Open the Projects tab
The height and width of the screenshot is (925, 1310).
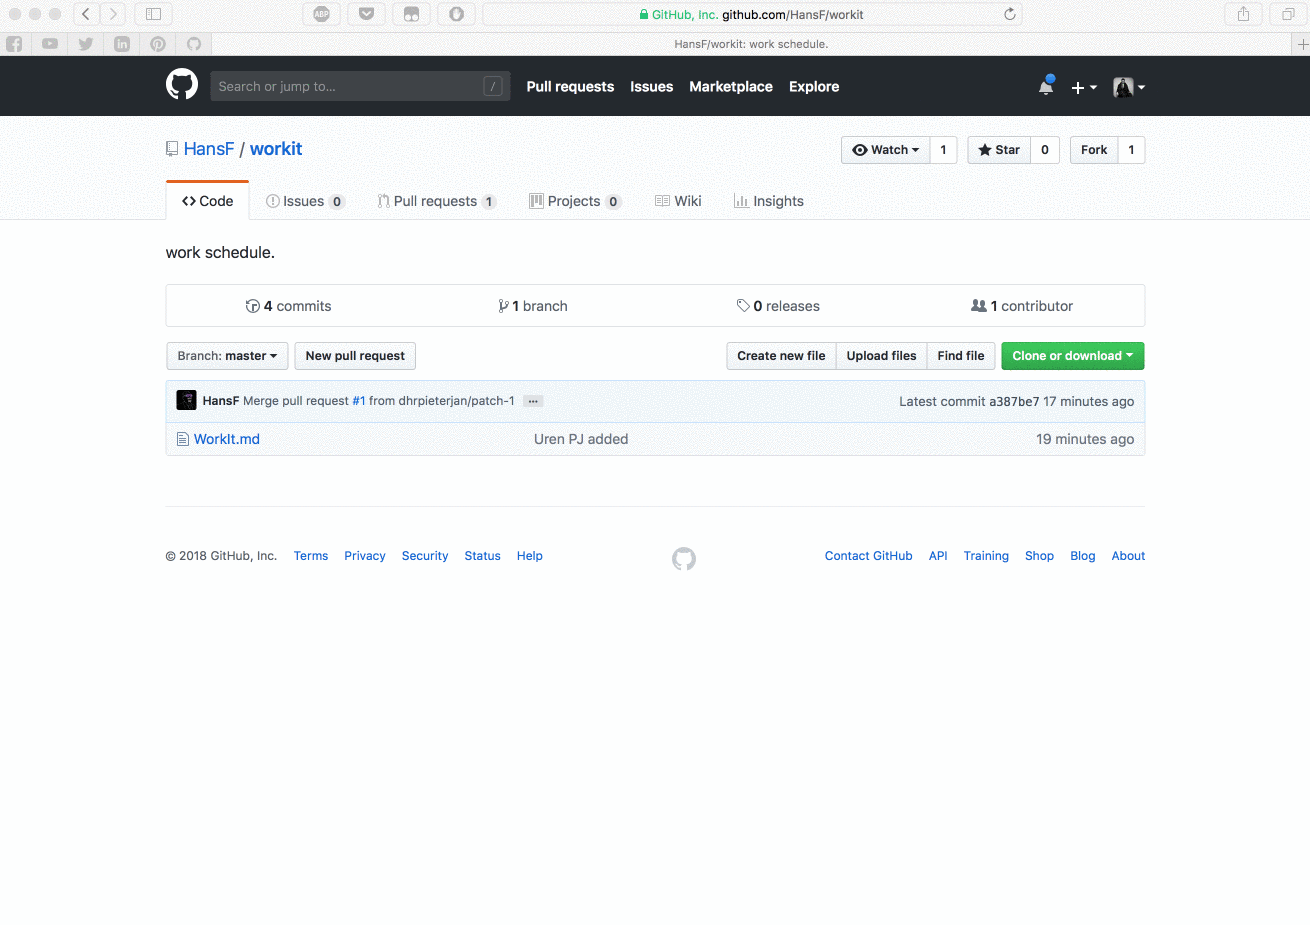pos(575,201)
